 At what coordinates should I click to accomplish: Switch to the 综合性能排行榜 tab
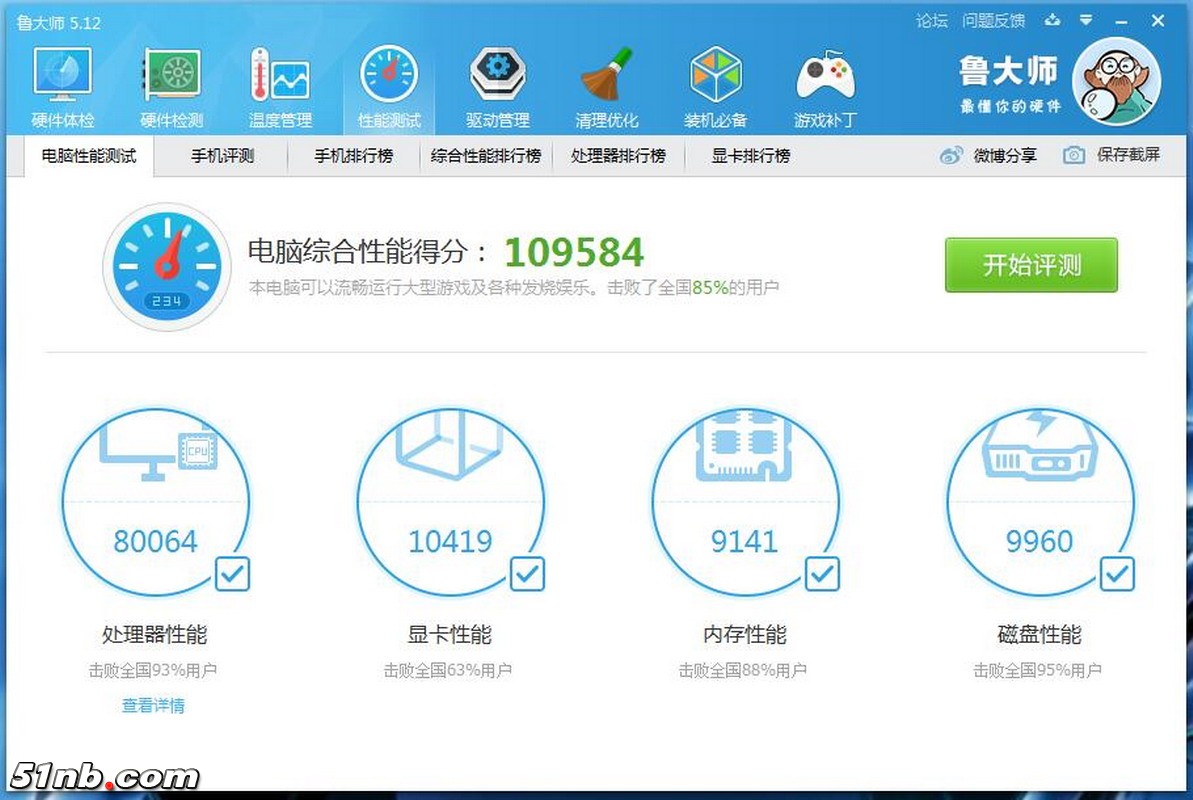coord(486,156)
